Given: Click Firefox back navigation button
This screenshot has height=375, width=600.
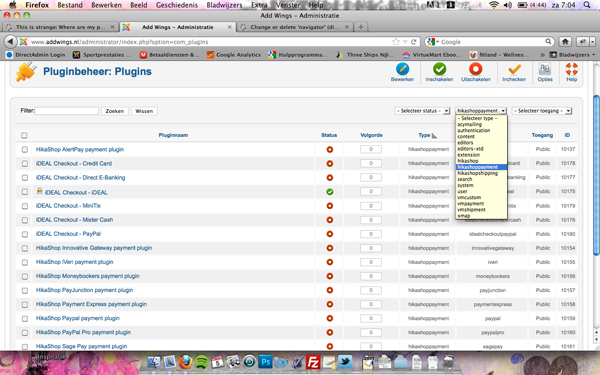Looking at the screenshot, I should (11, 42).
